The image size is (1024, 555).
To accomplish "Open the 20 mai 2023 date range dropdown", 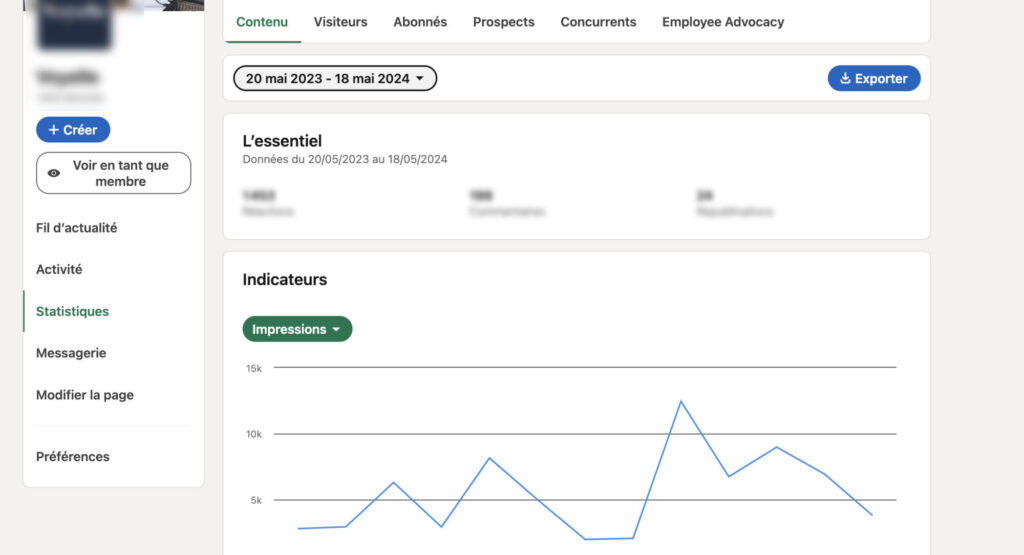I will tap(335, 79).
